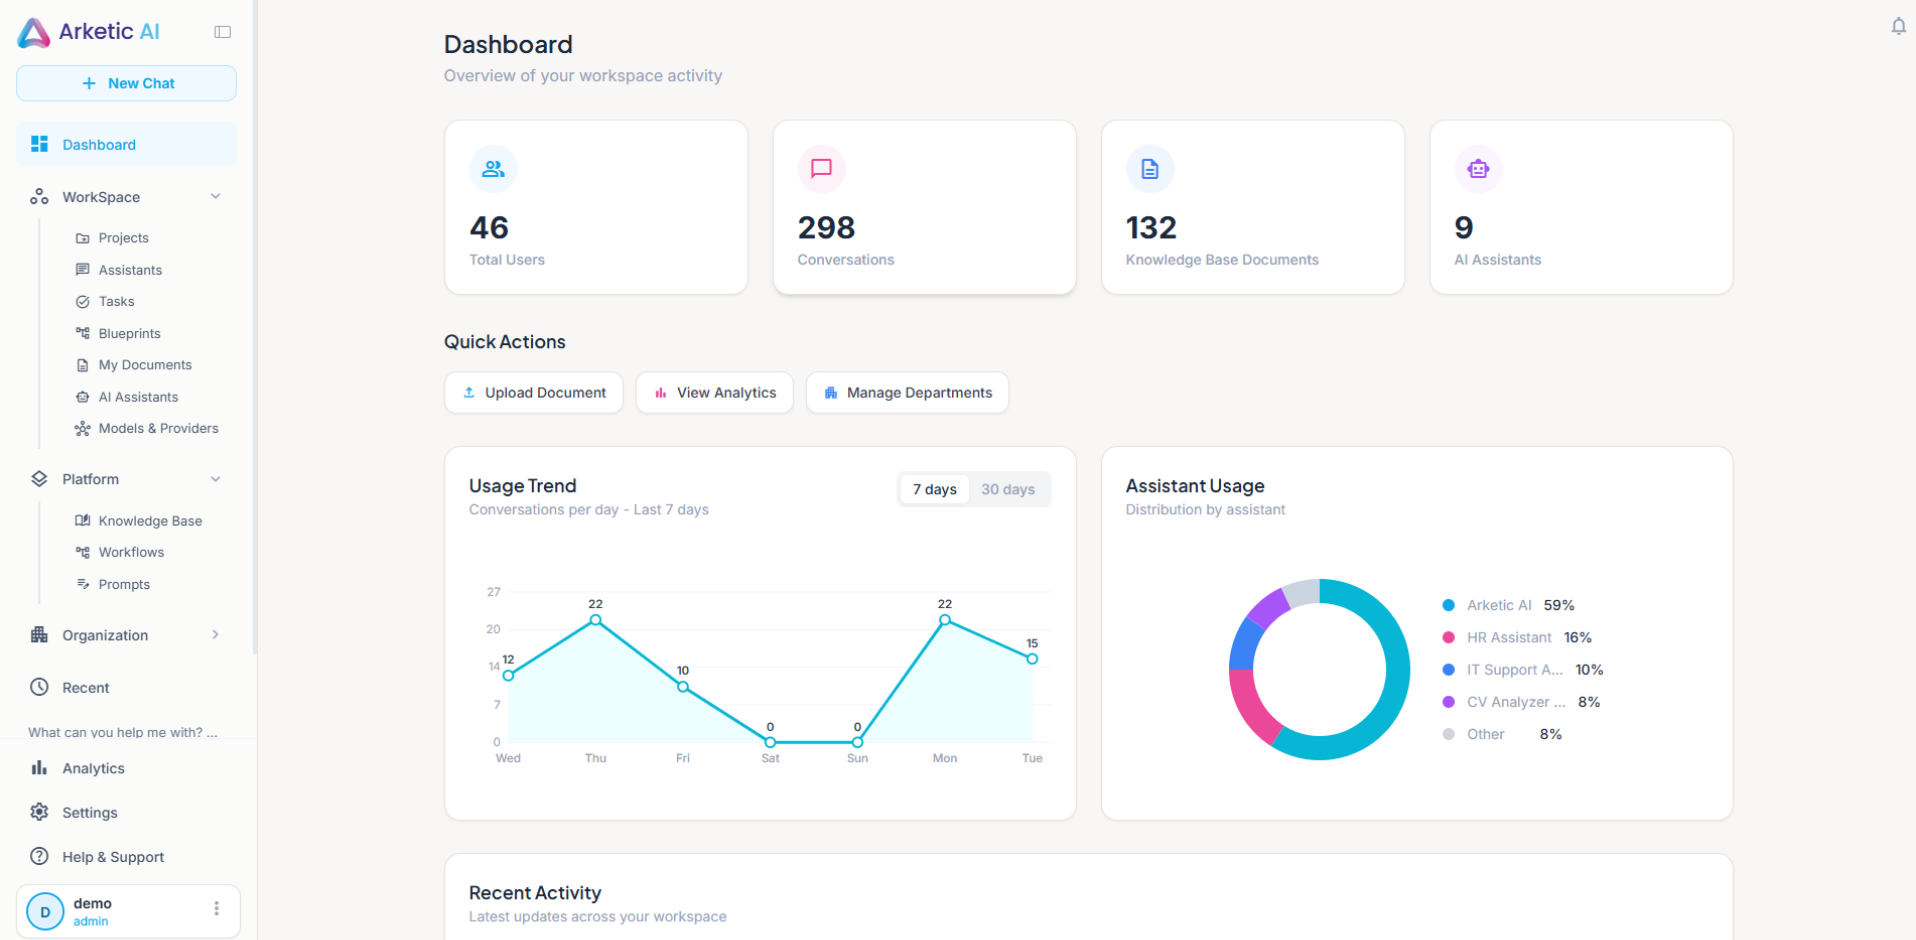Click the Knowledge Base Documents file icon
This screenshot has width=1916, height=940.
coord(1150,169)
